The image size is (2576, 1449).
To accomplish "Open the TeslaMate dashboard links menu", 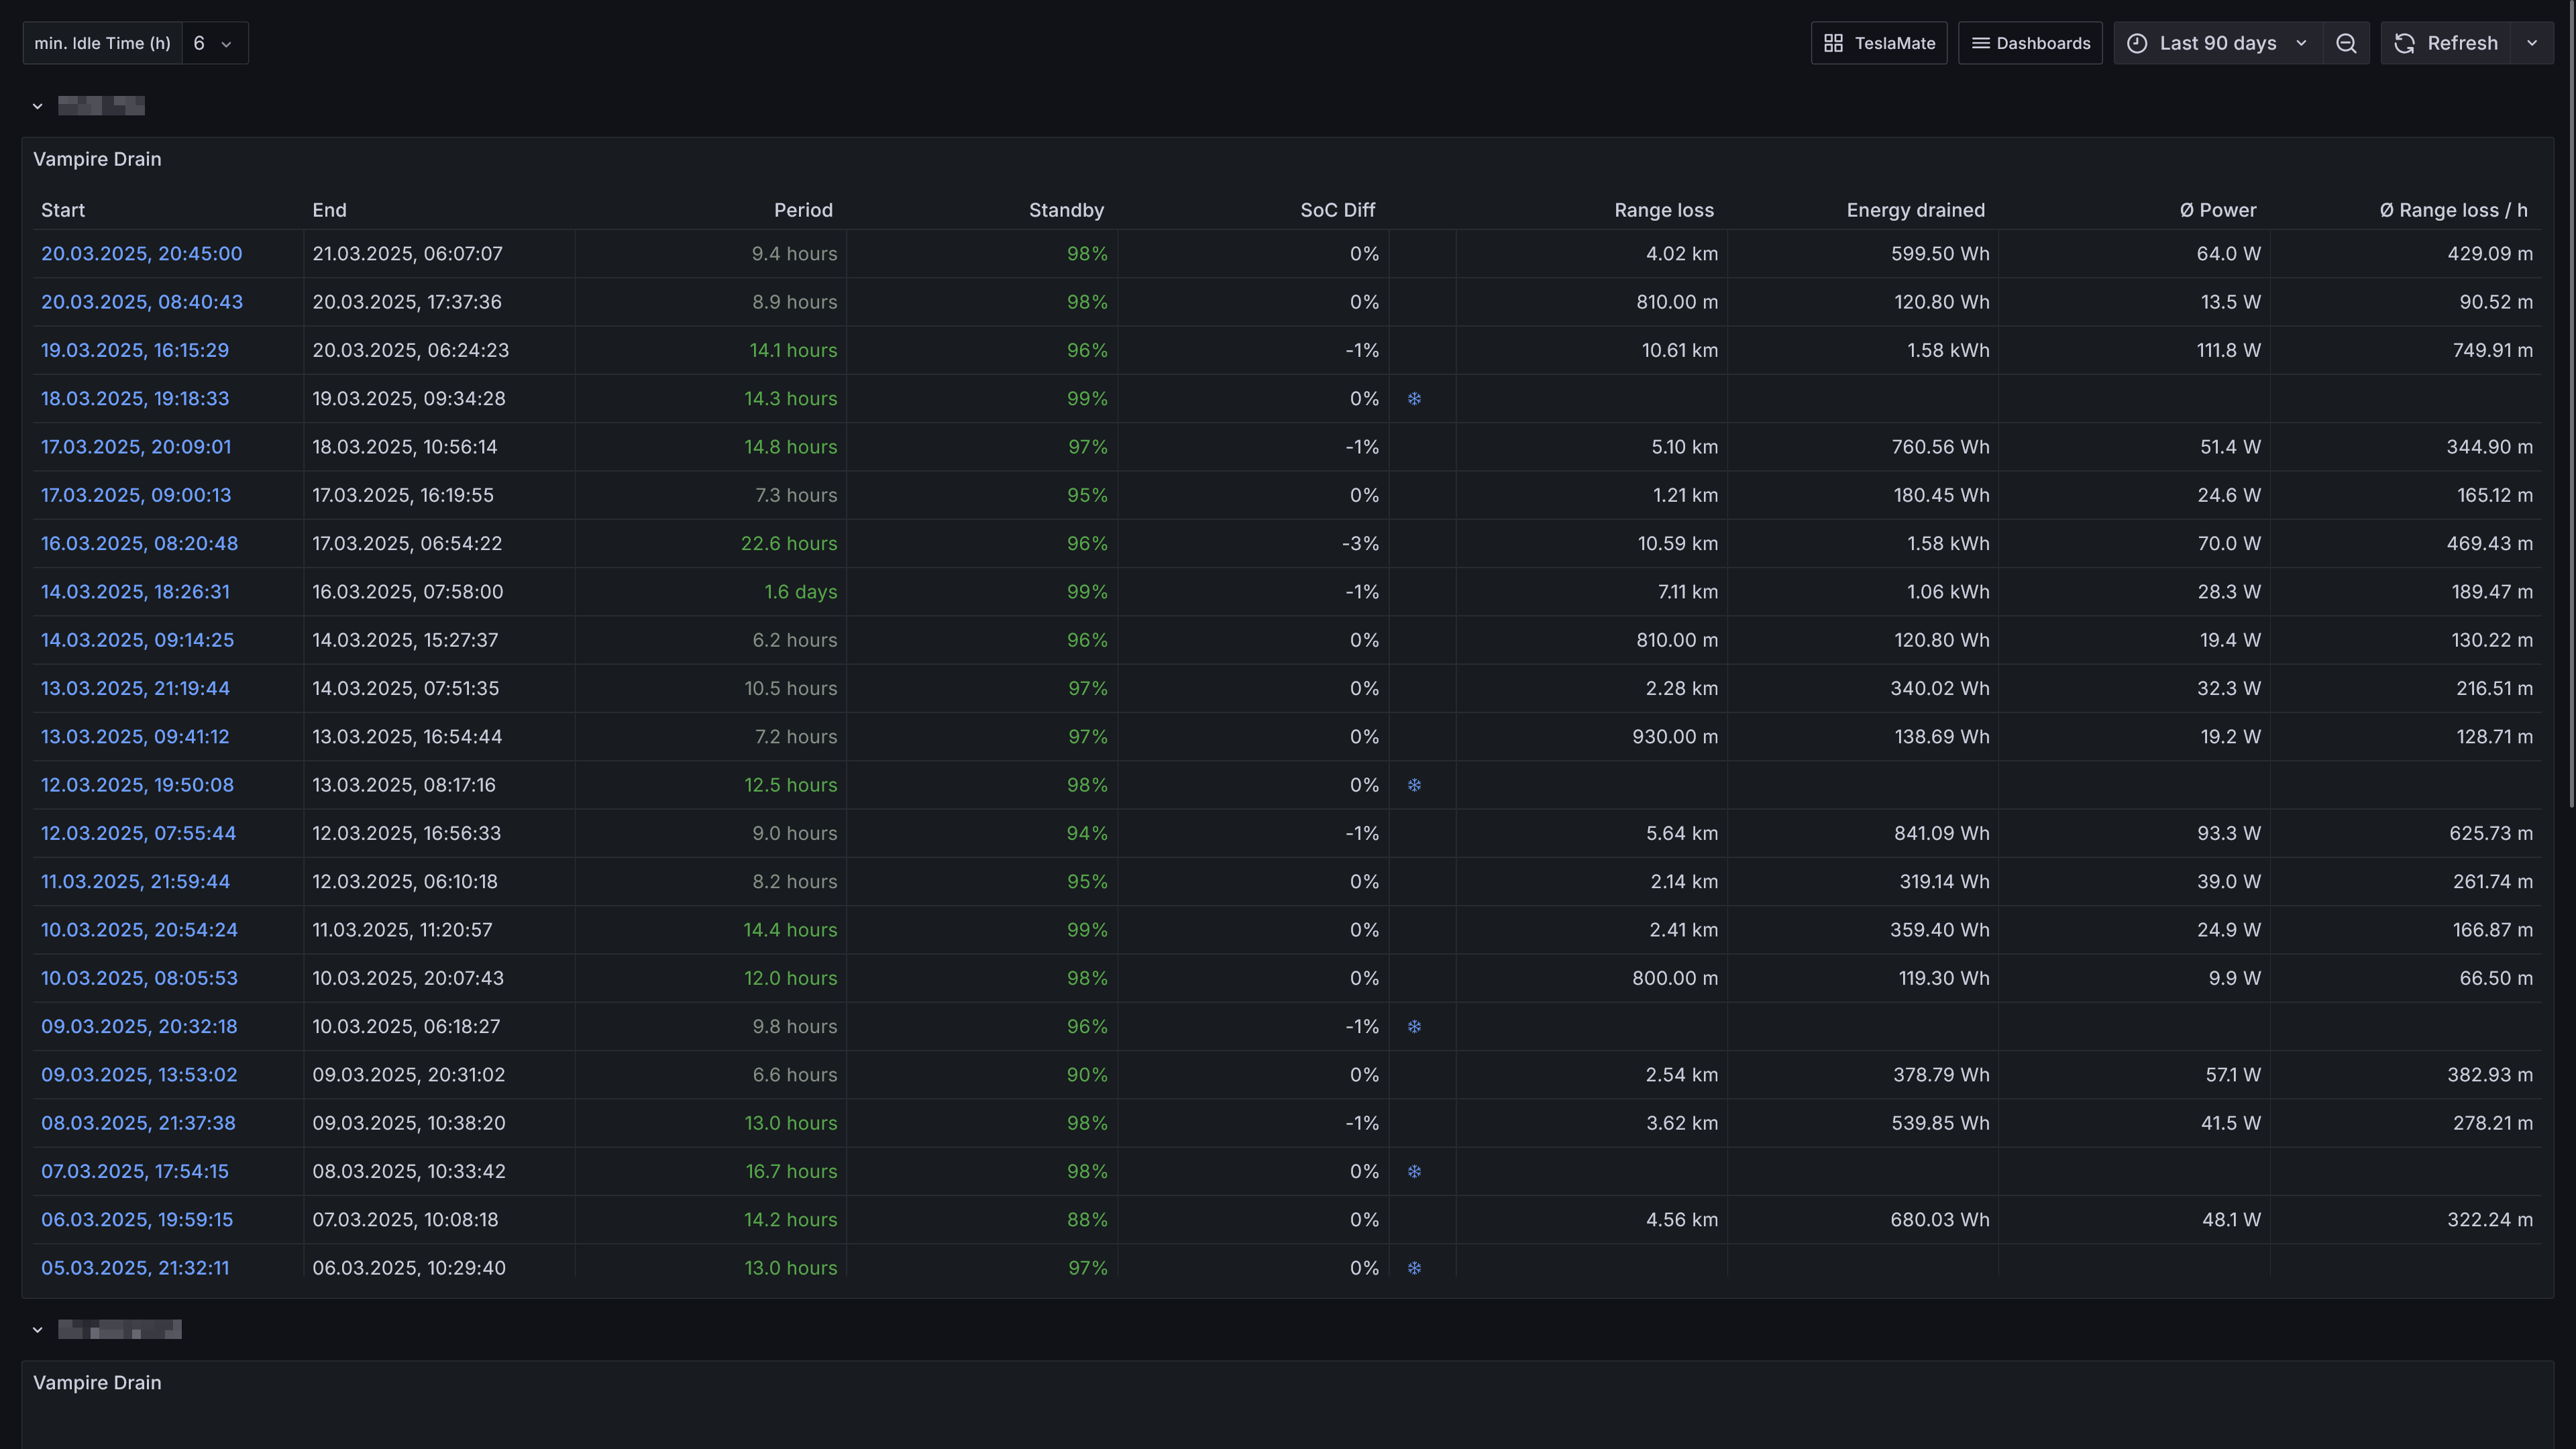I will (x=1878, y=43).
